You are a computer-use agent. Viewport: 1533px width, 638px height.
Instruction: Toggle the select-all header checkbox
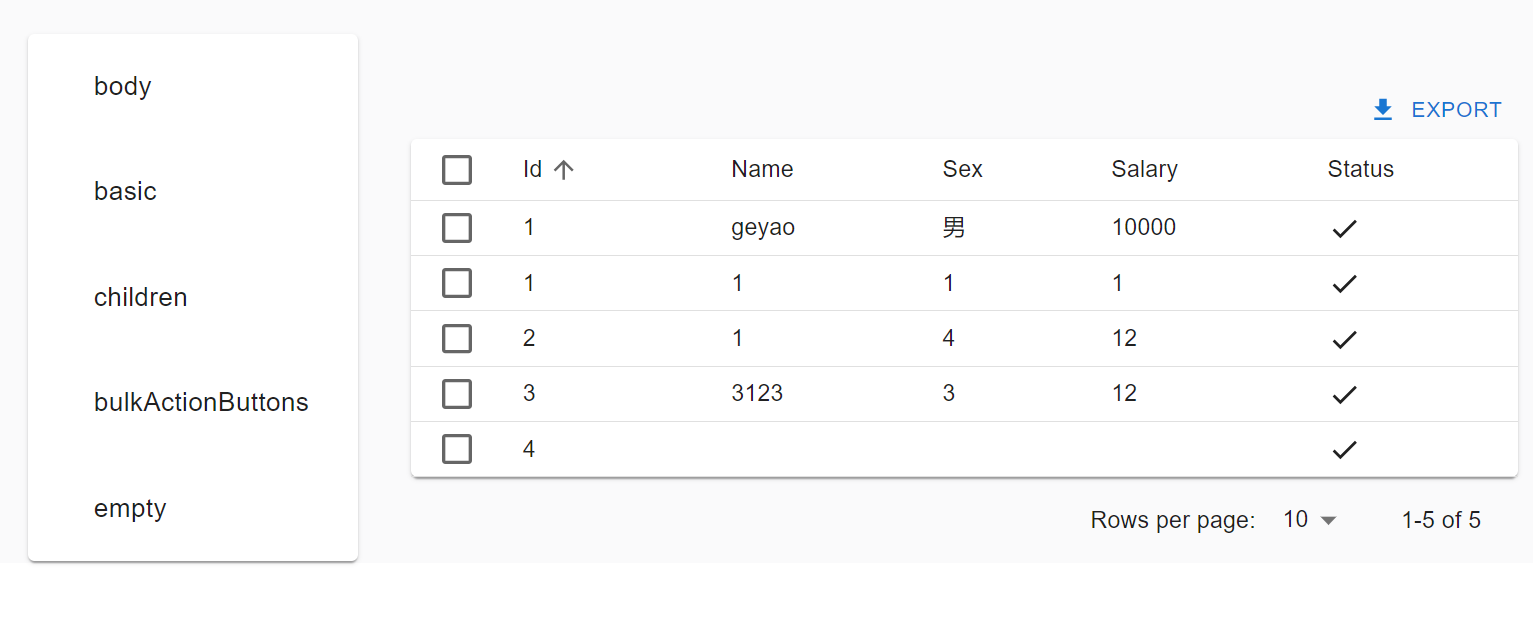pyautogui.click(x=457, y=170)
